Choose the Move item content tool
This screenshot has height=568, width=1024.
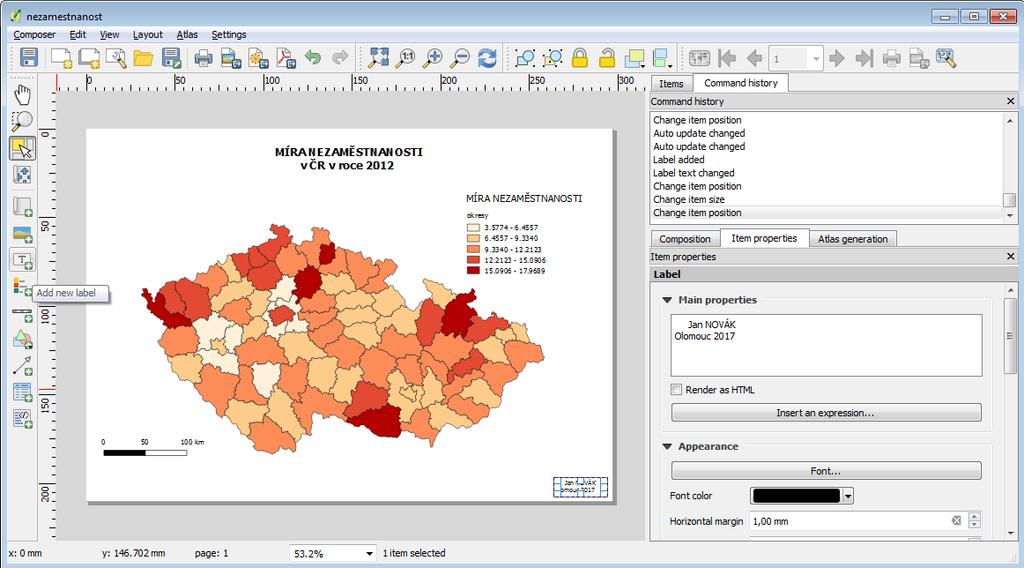point(23,175)
